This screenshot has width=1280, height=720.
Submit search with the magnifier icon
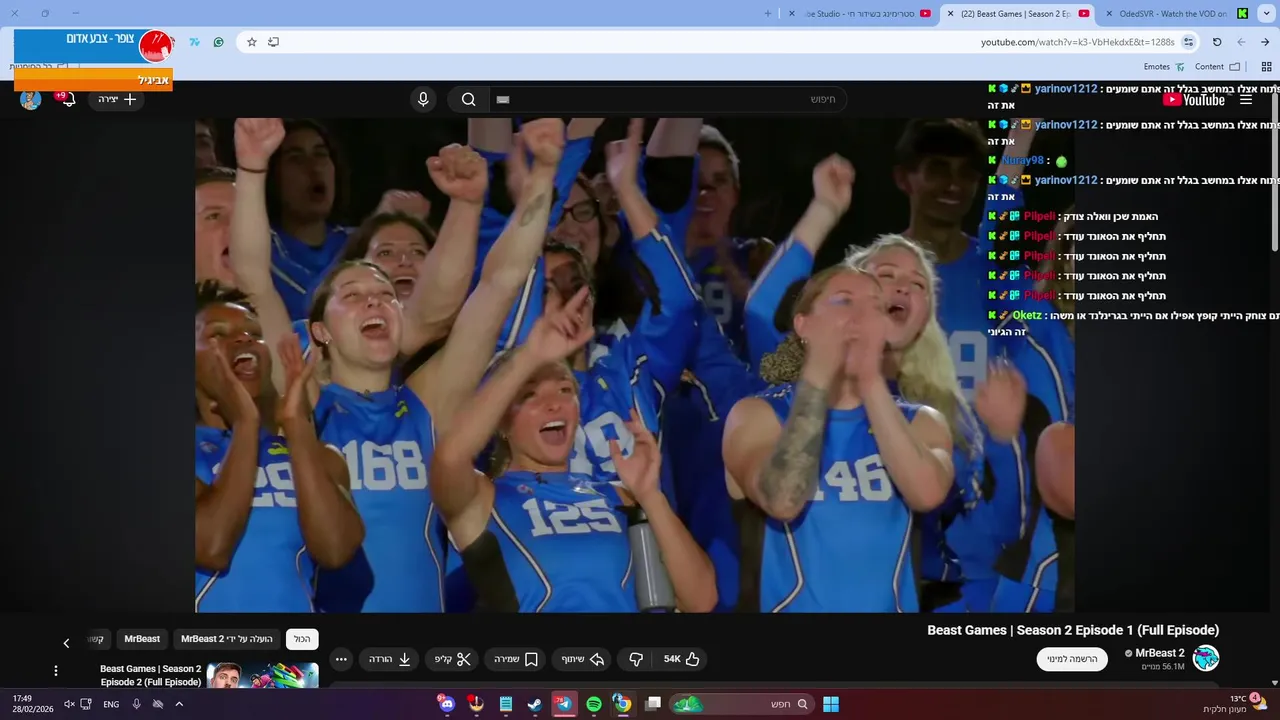(x=468, y=99)
